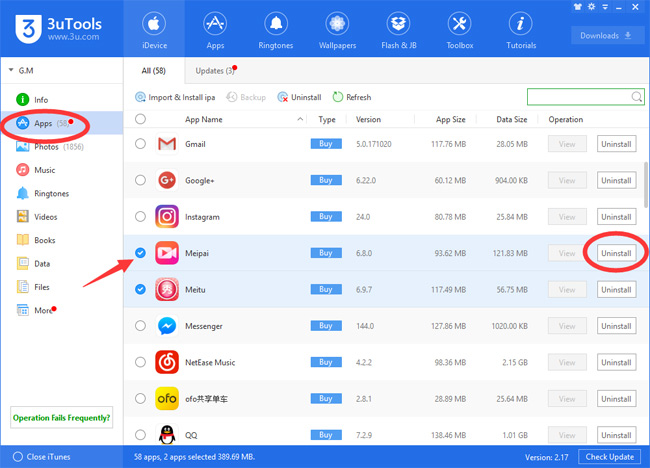Click the 3uTools logo

pyautogui.click(x=58, y=29)
